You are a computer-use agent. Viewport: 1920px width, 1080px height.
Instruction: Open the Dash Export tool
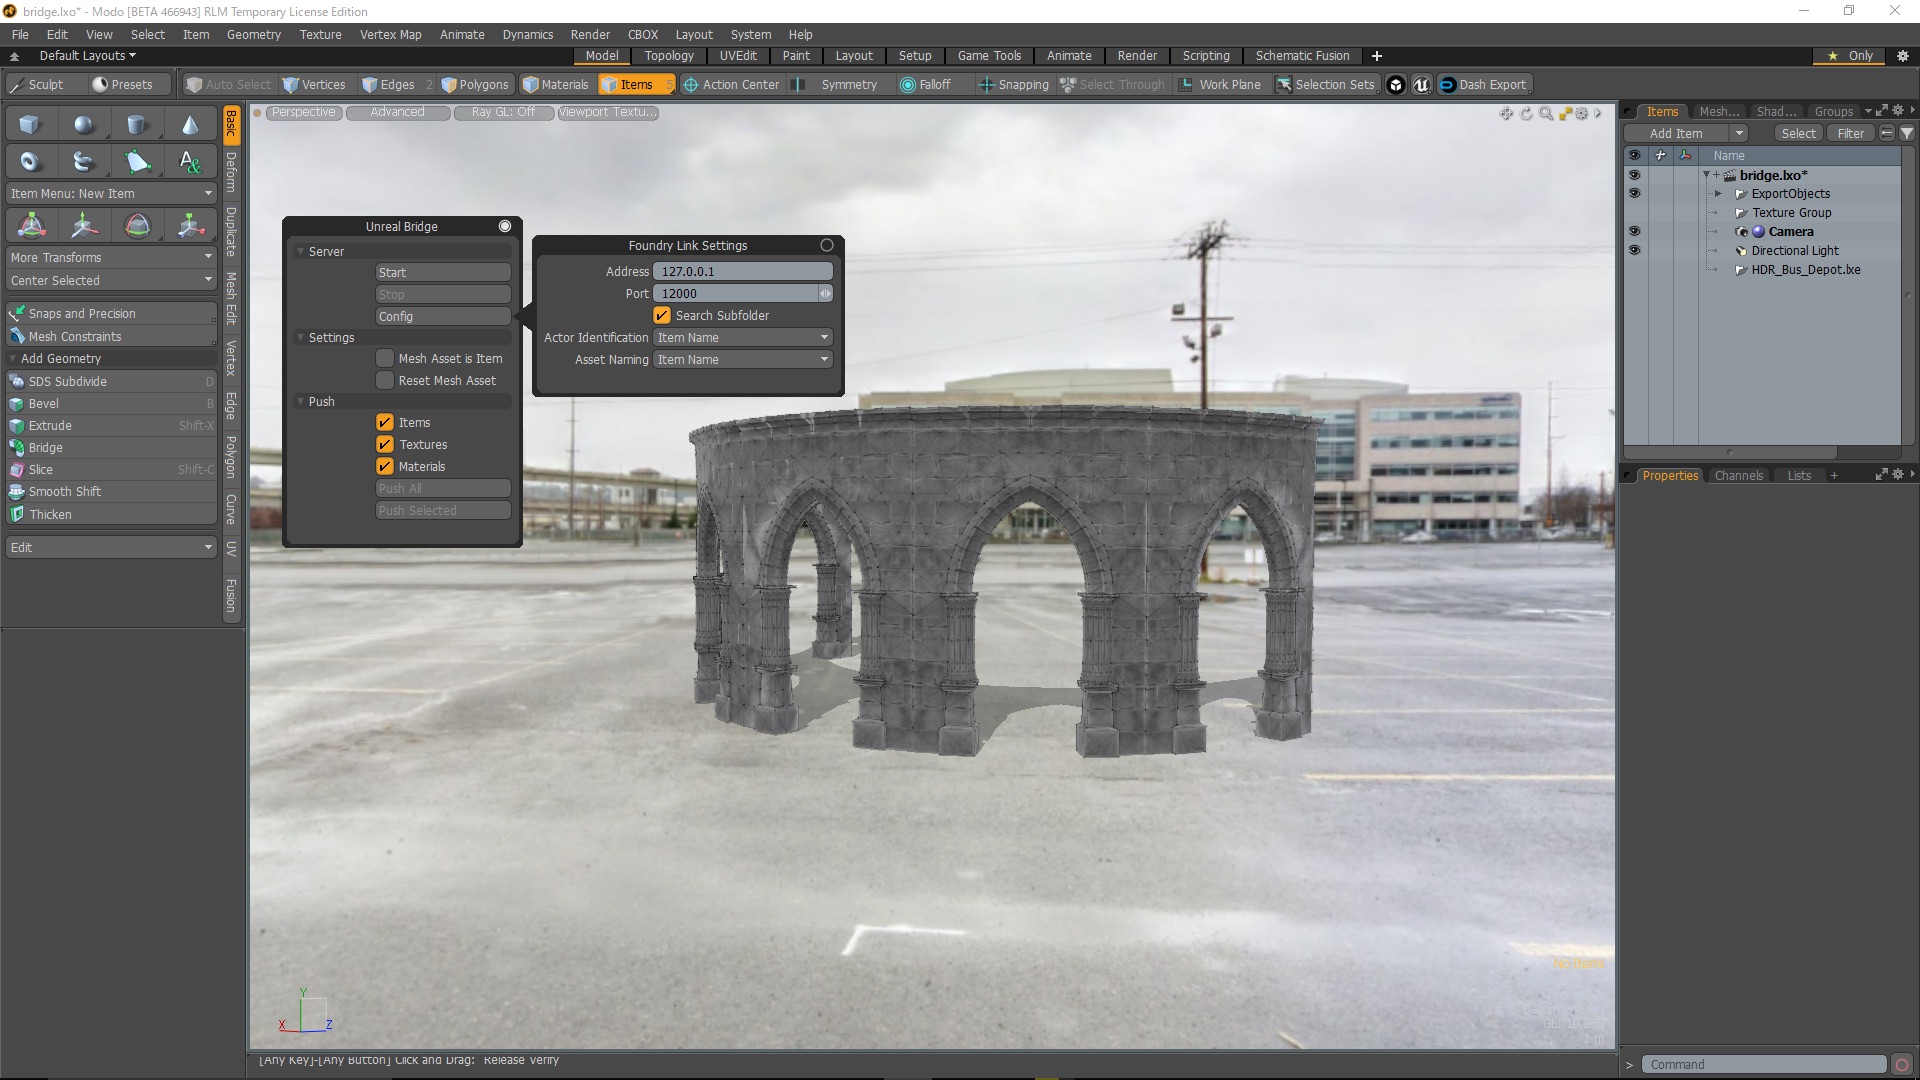(x=1484, y=84)
